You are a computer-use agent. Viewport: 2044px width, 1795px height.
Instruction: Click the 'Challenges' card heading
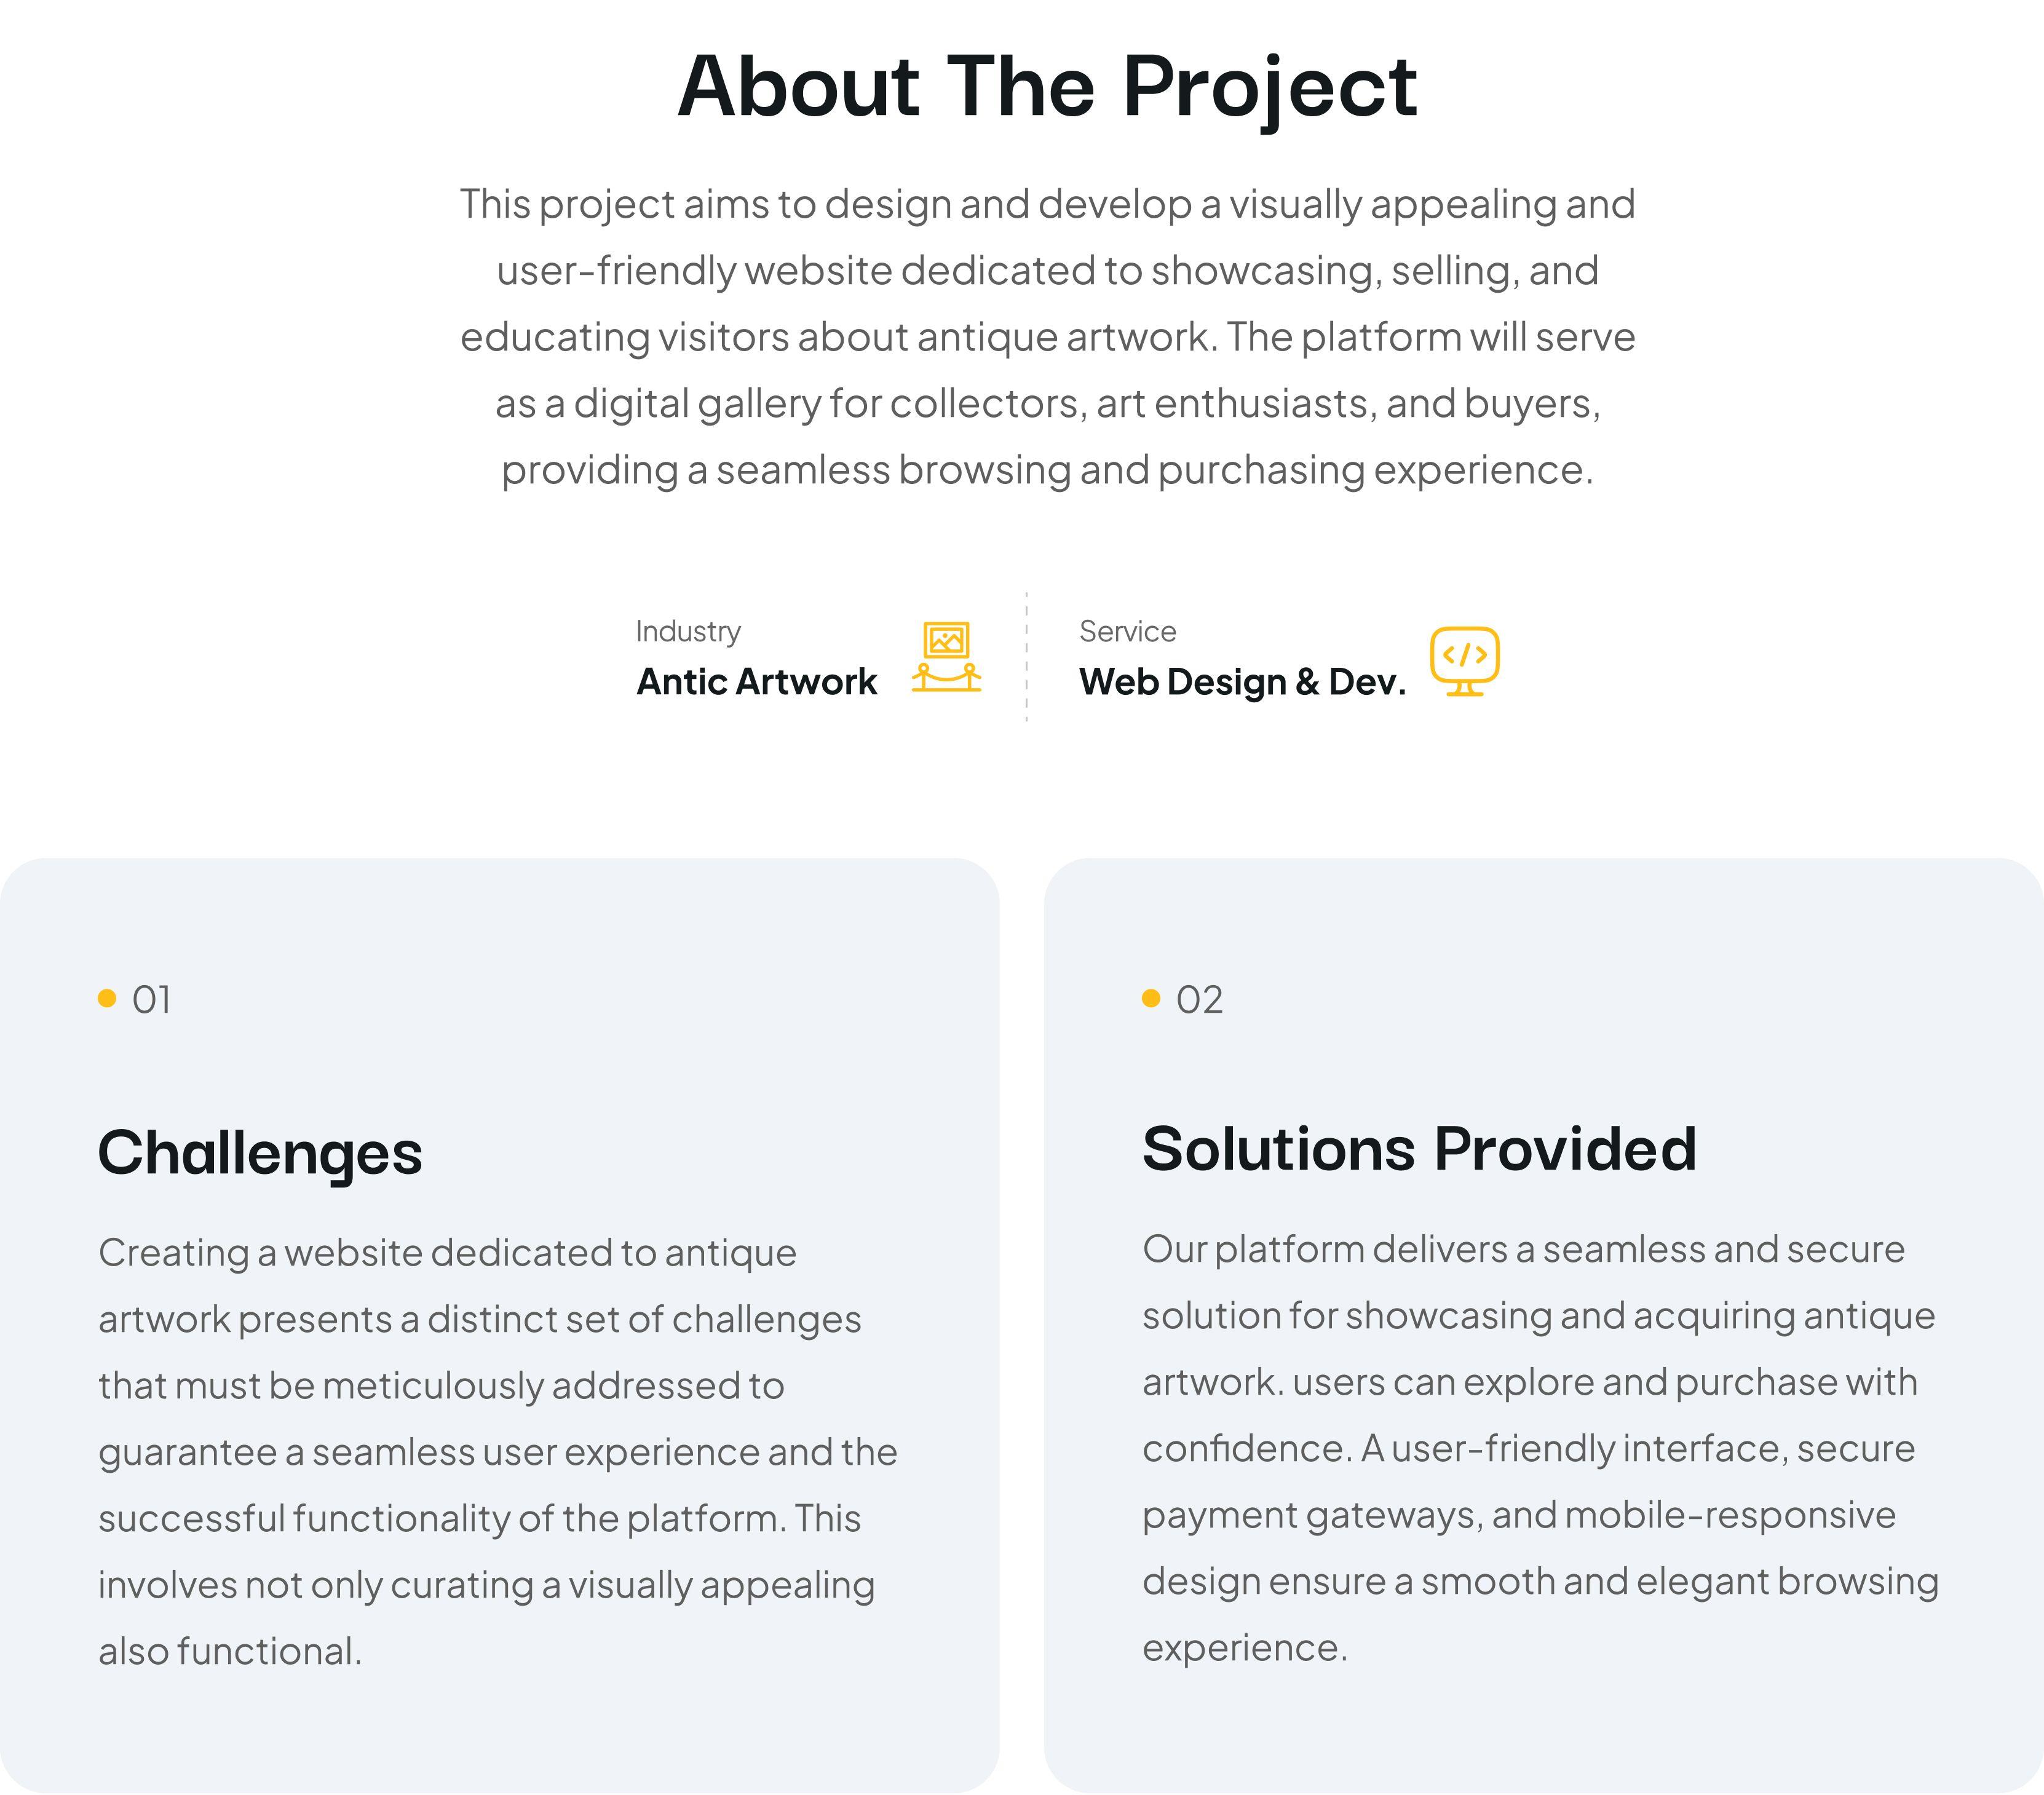[x=260, y=1154]
